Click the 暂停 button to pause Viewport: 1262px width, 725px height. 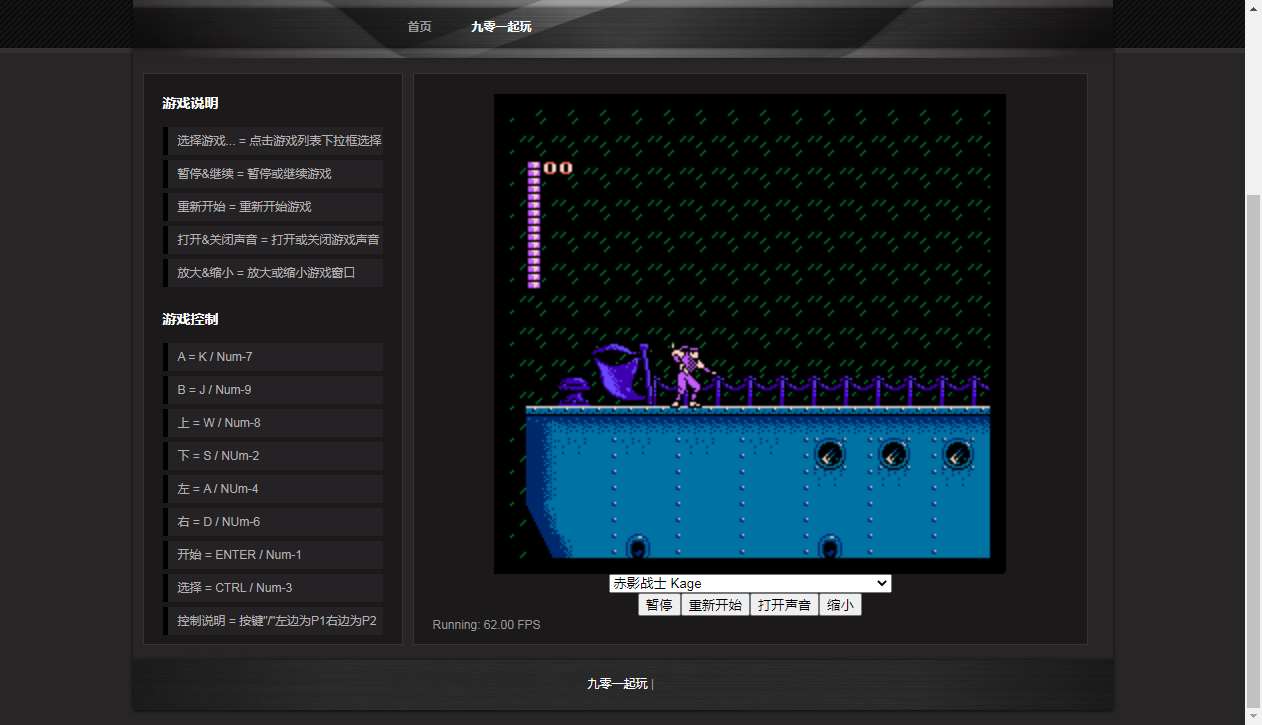(x=659, y=605)
